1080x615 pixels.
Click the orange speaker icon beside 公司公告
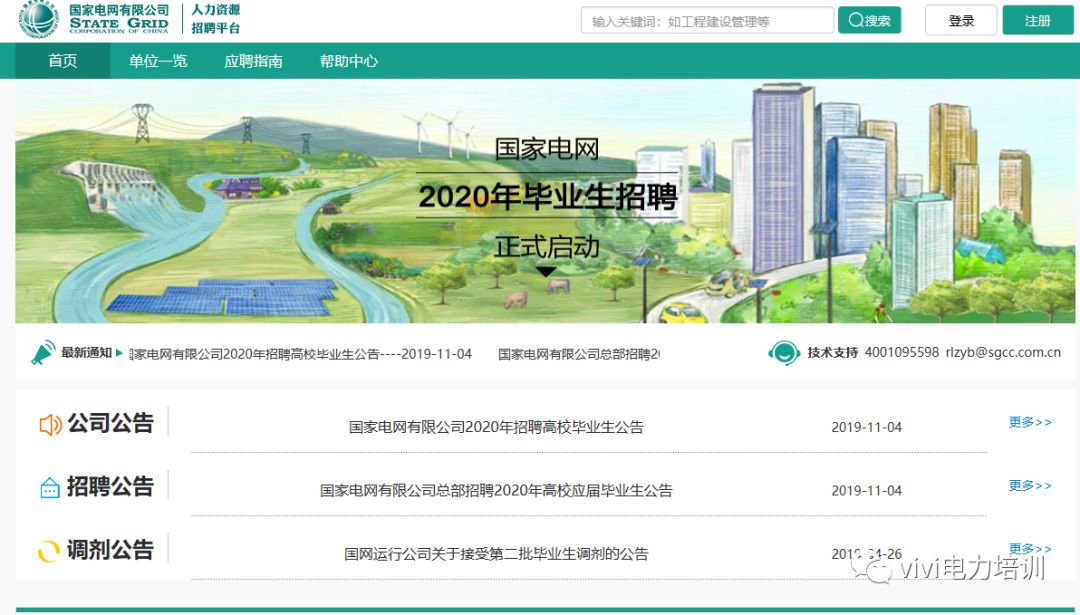[x=50, y=424]
